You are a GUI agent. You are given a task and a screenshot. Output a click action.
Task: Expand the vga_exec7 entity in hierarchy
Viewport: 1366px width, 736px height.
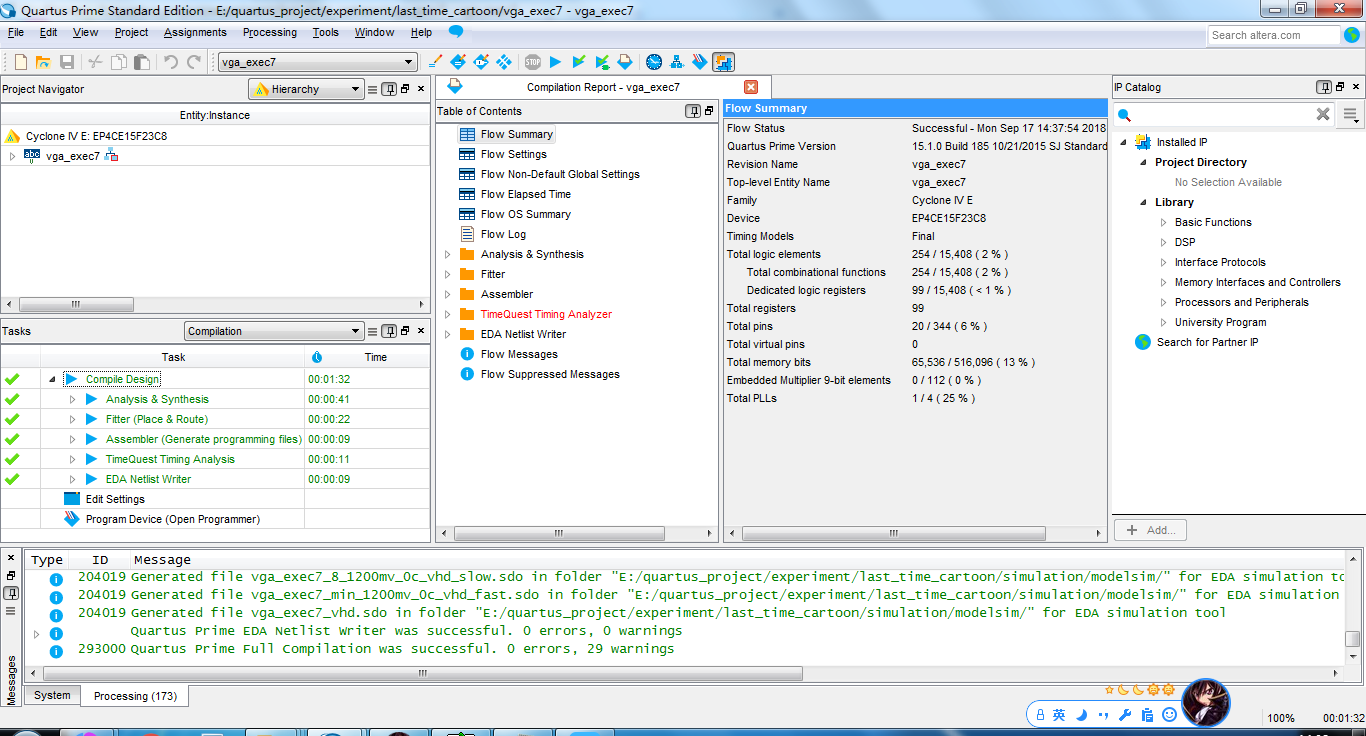click(12, 156)
